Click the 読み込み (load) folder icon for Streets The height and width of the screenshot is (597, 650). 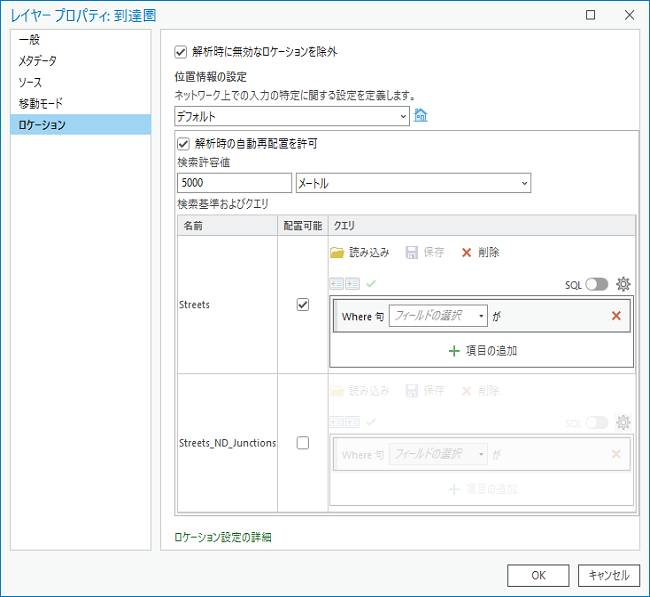(337, 253)
